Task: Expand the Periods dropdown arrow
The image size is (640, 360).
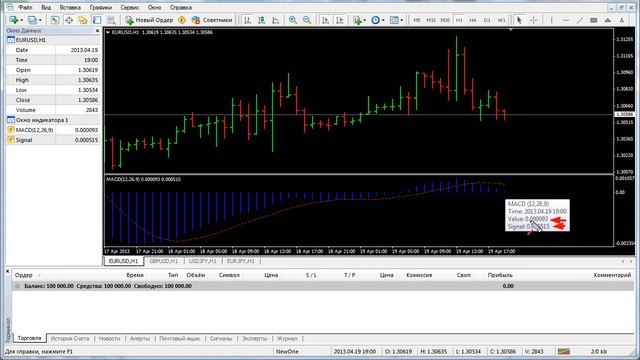Action: [x=383, y=20]
